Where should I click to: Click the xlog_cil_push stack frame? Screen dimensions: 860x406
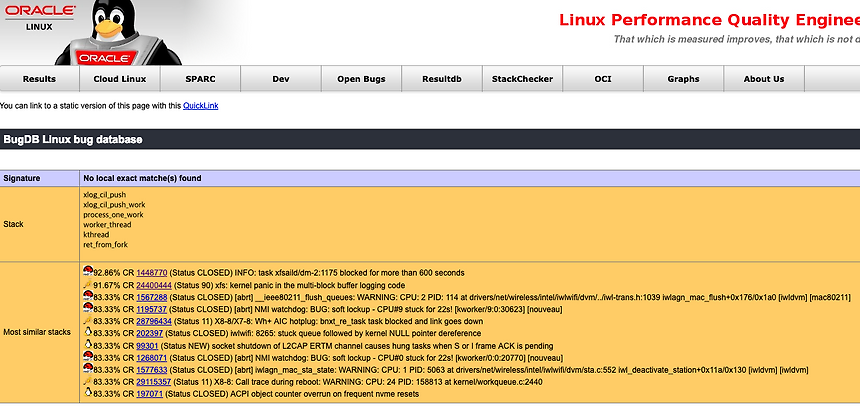tap(104, 195)
